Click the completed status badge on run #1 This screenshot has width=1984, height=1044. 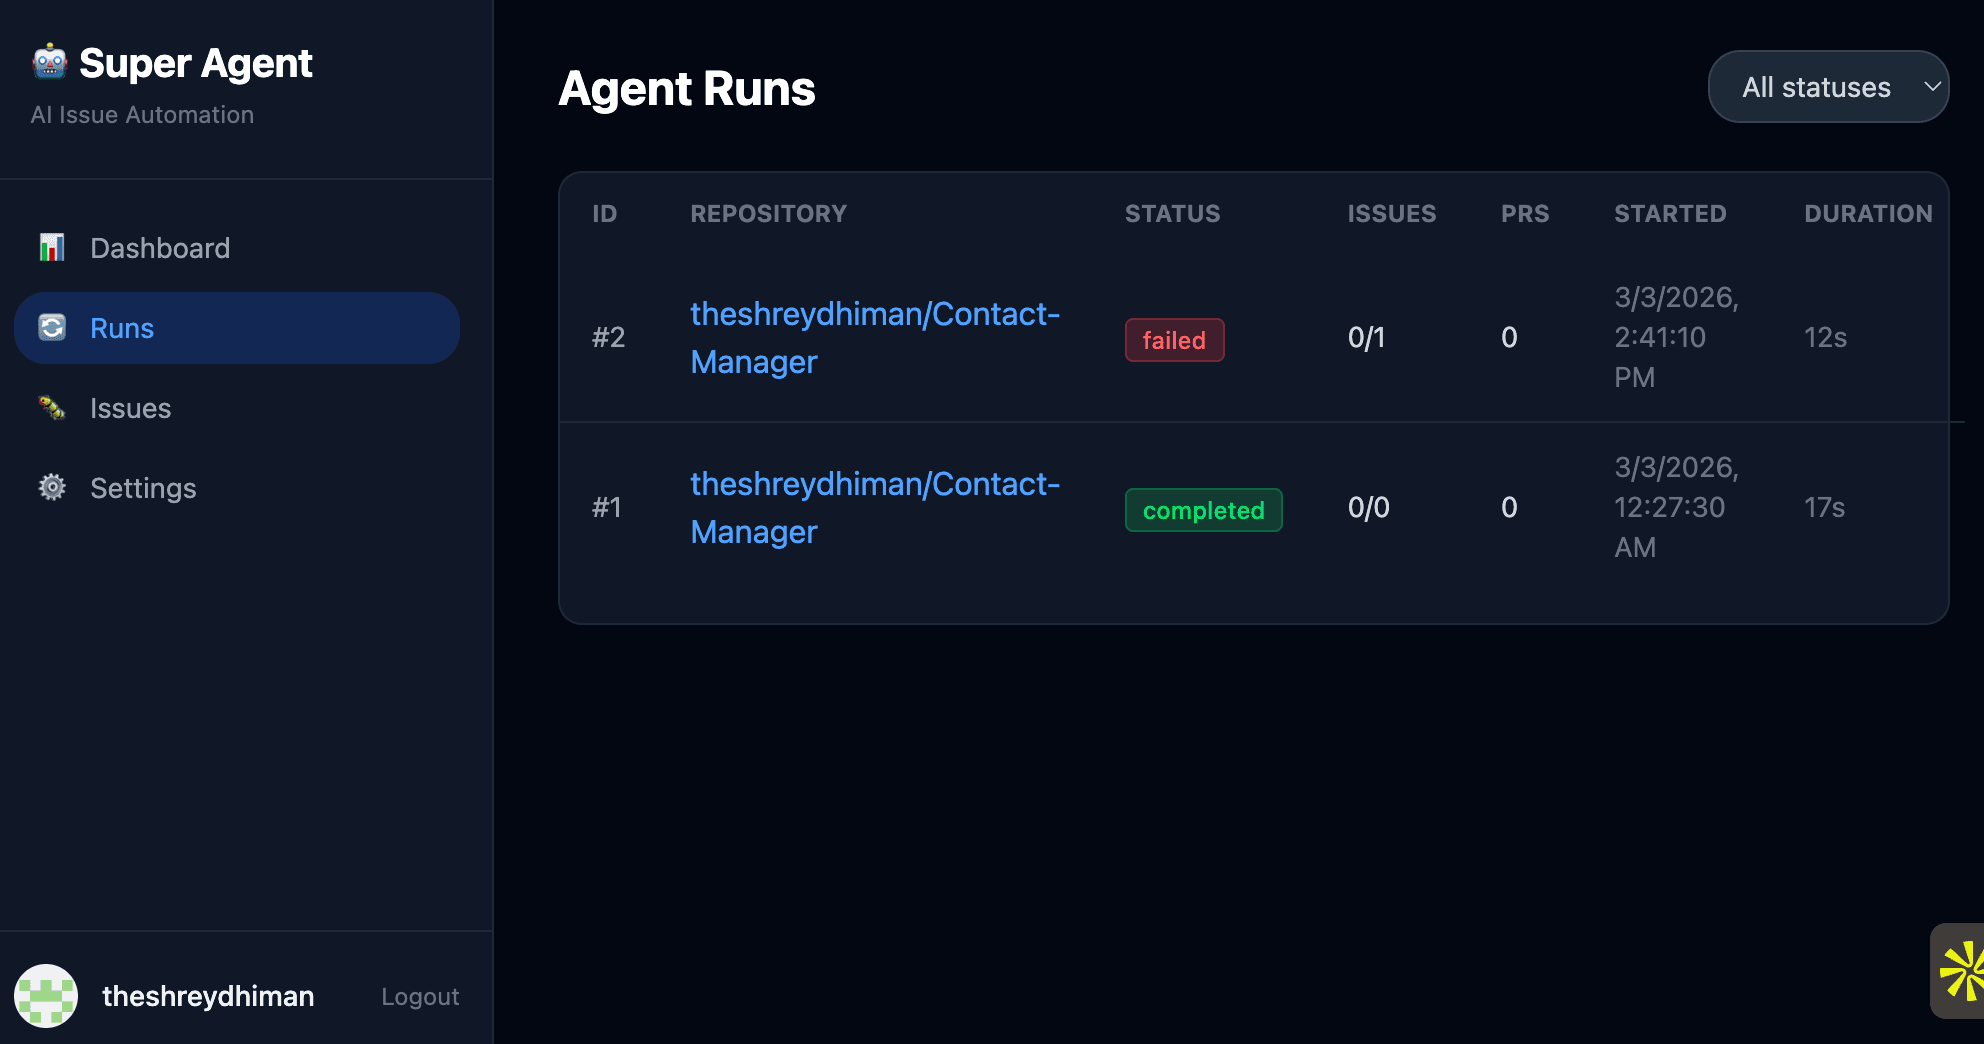pos(1203,510)
